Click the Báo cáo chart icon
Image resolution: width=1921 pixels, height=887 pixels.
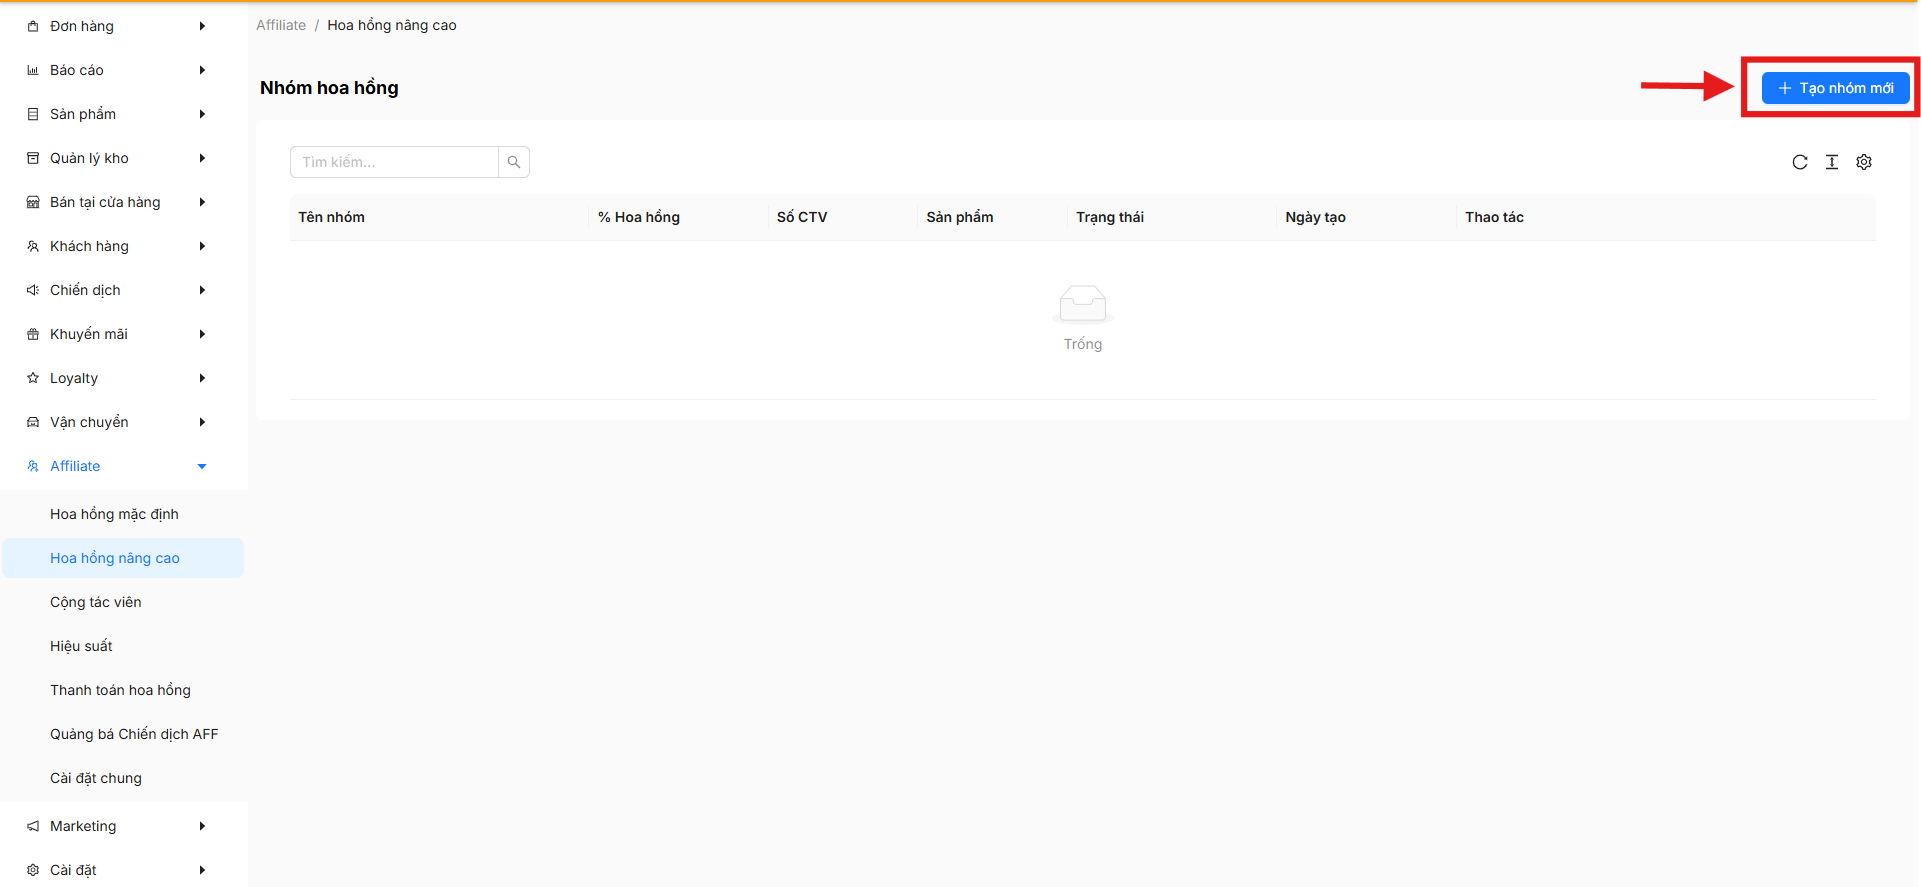(33, 70)
